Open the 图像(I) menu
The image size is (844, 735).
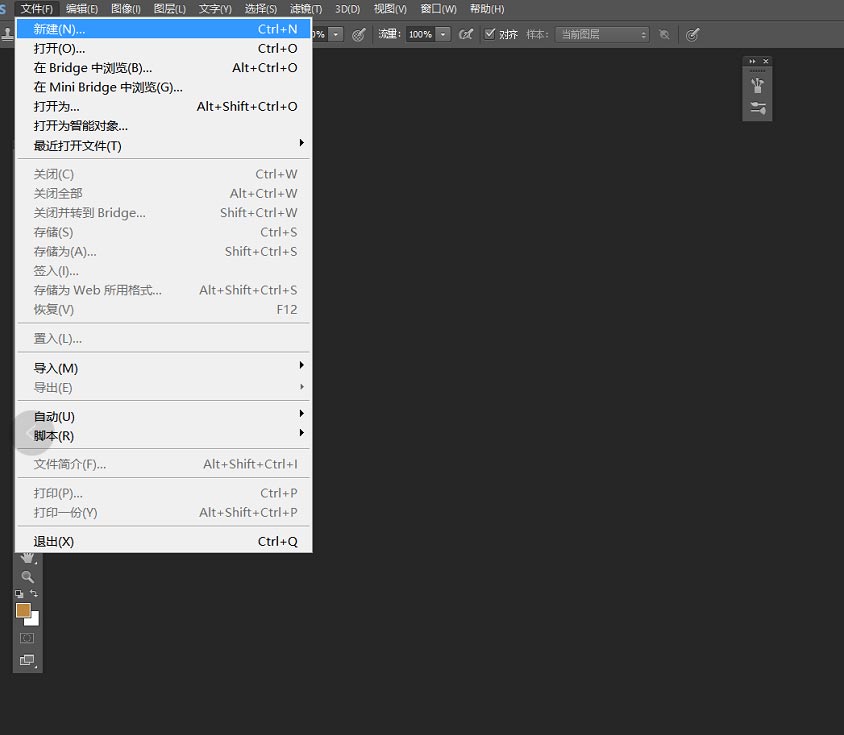point(126,9)
